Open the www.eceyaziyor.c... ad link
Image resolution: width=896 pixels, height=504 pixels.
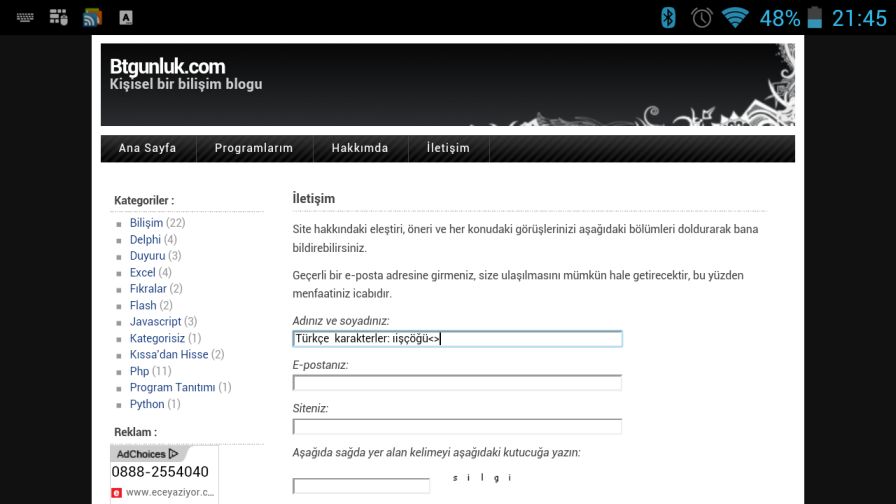coord(170,493)
